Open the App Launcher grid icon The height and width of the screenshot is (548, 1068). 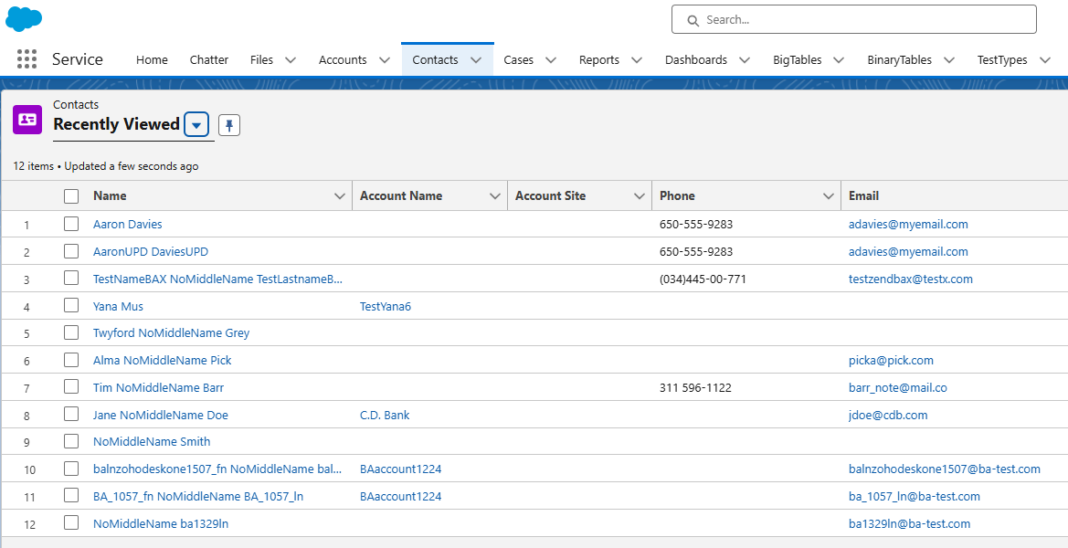tap(27, 60)
